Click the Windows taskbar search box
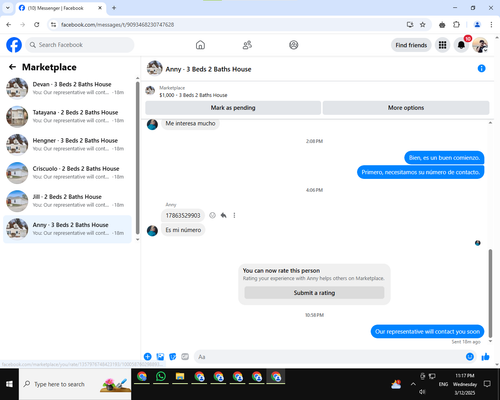Screen dimensions: 500x400 point(75,384)
